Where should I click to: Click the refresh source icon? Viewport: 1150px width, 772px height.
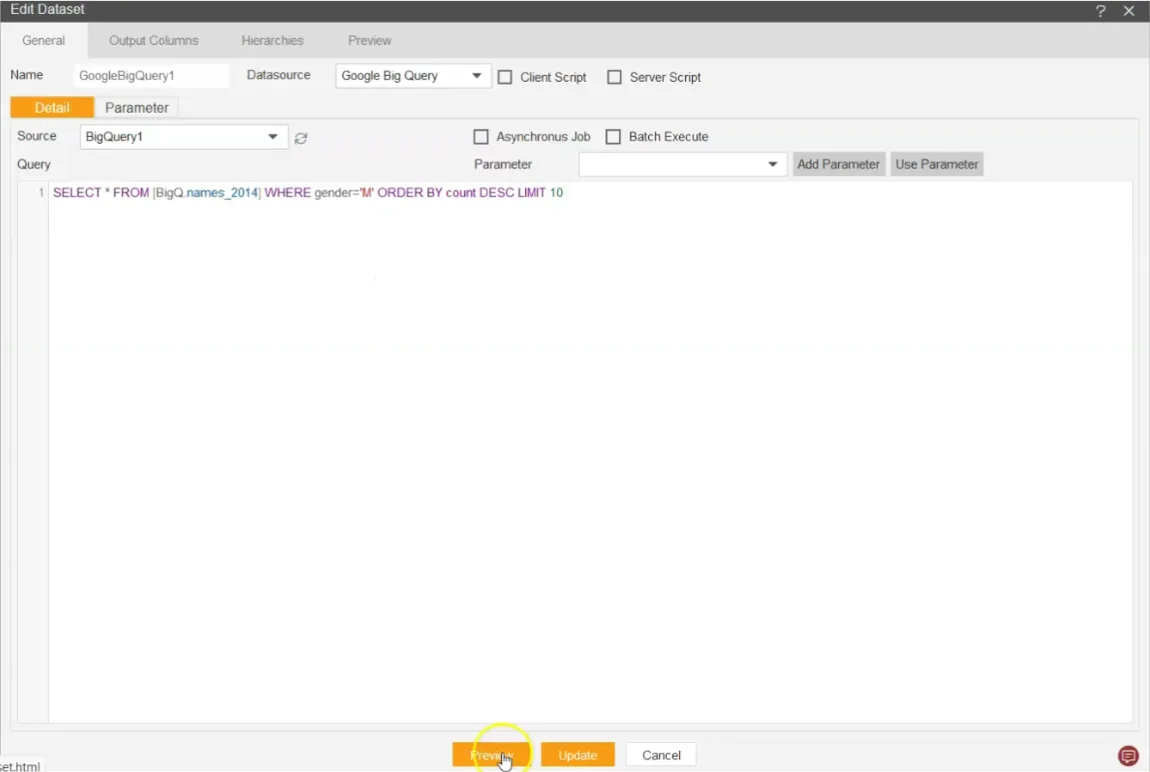point(301,138)
